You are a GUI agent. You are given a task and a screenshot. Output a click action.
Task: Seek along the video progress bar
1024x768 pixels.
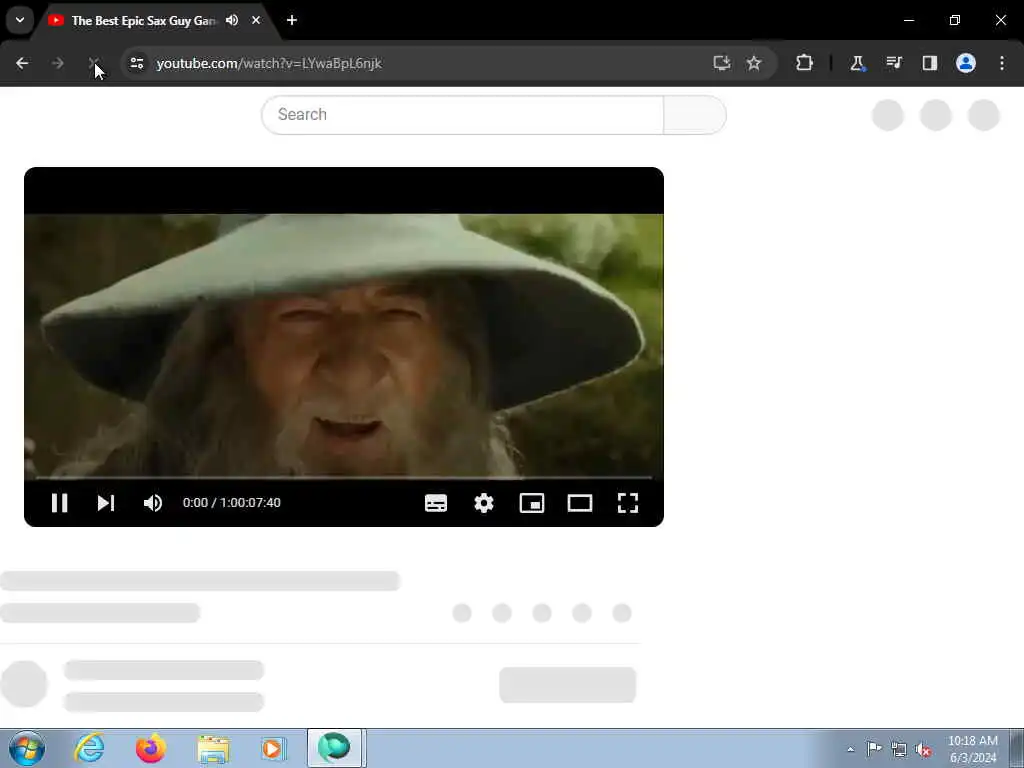click(344, 478)
